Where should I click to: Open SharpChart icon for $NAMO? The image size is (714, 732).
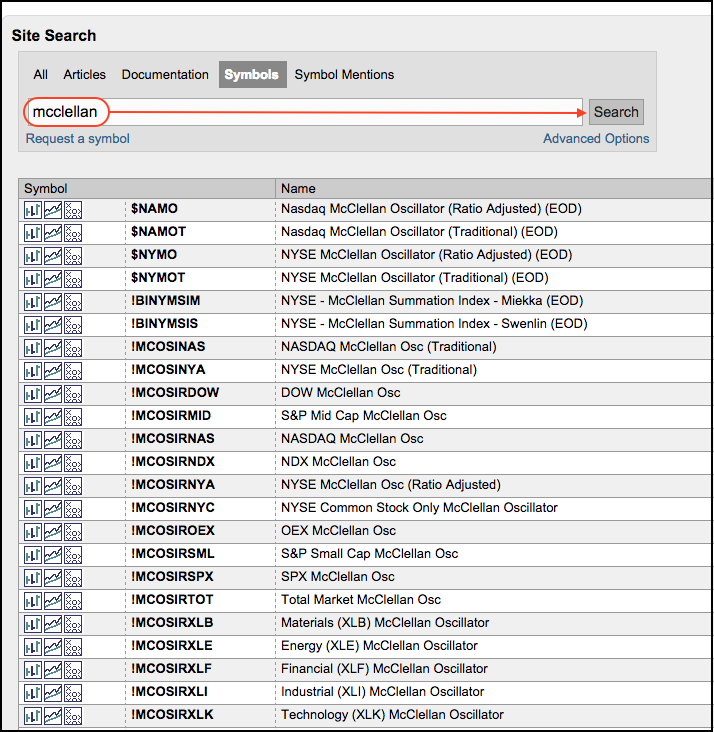(33, 209)
